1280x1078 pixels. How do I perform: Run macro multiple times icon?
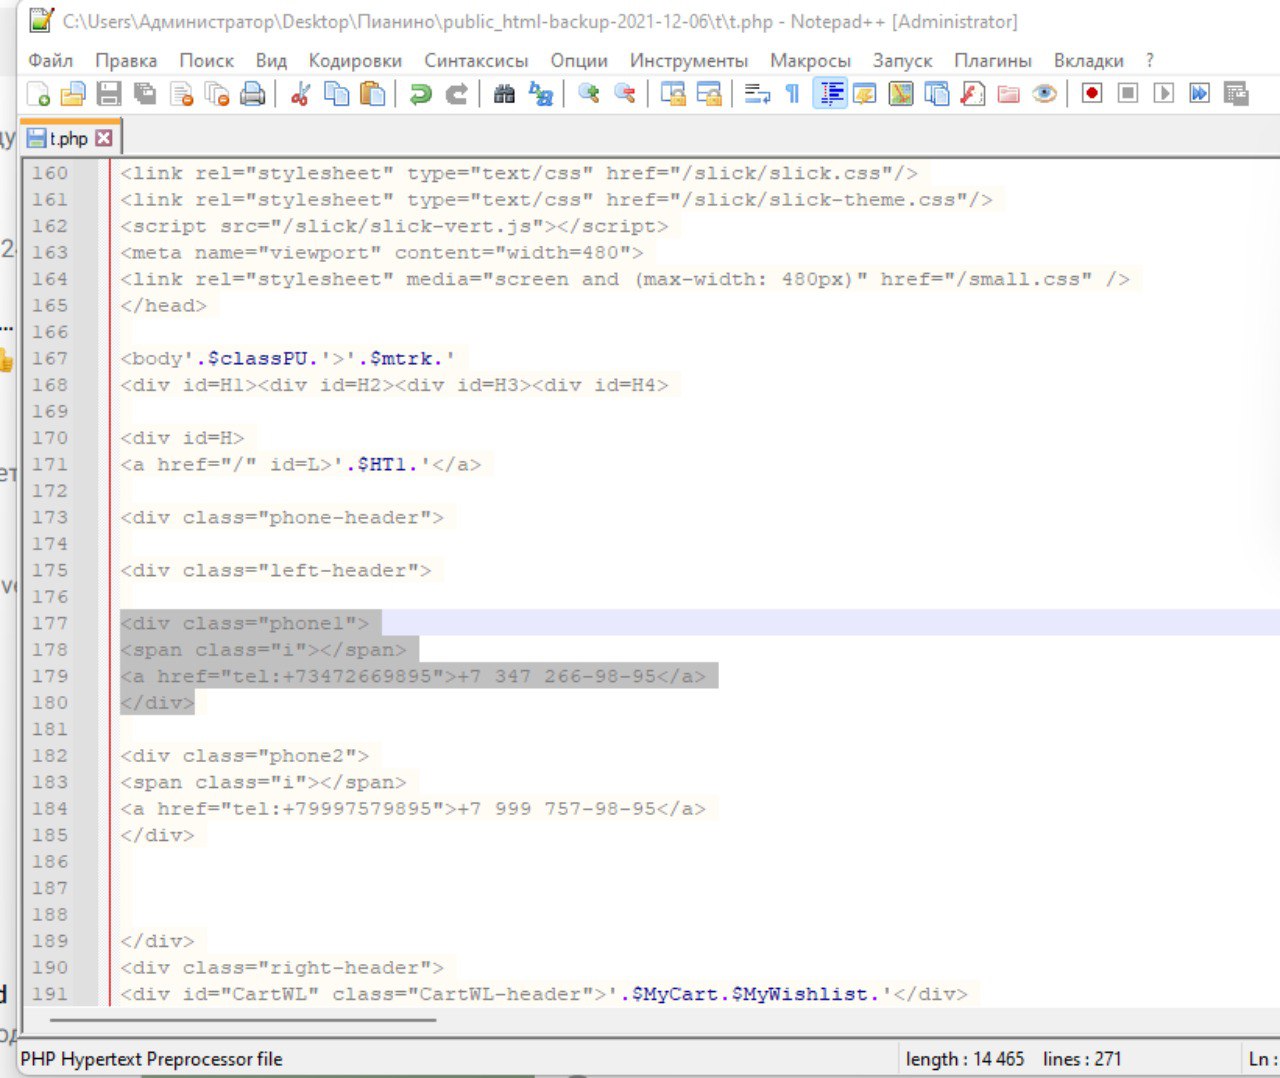click(x=1200, y=94)
